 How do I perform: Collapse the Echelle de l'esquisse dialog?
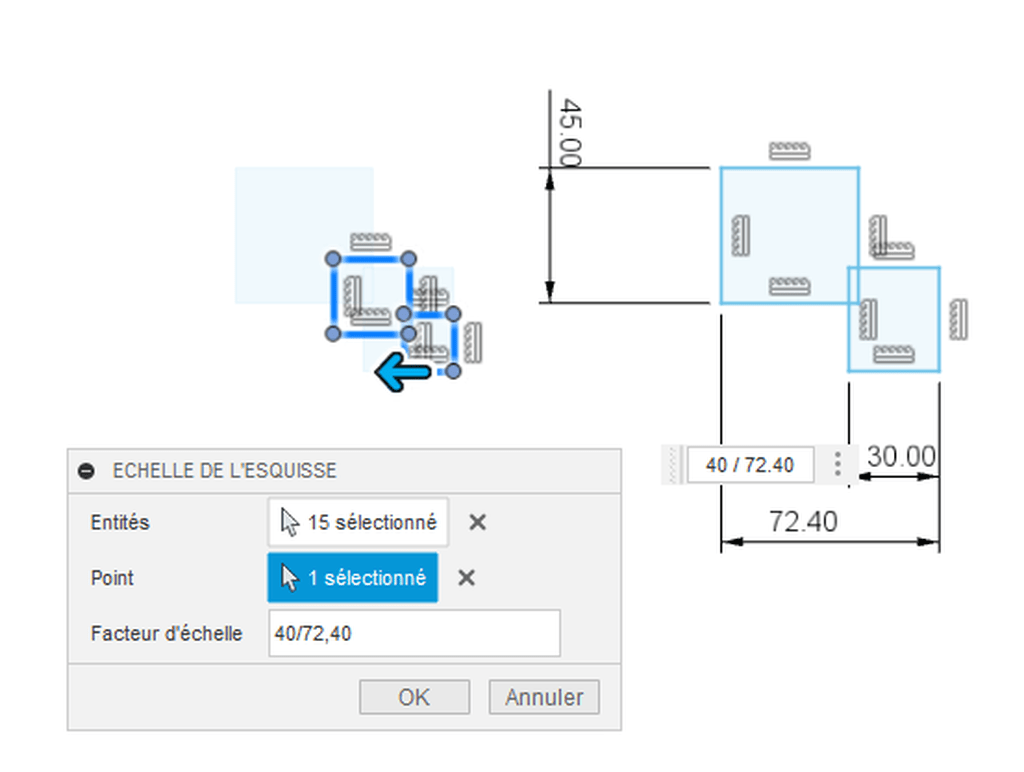[x=86, y=471]
